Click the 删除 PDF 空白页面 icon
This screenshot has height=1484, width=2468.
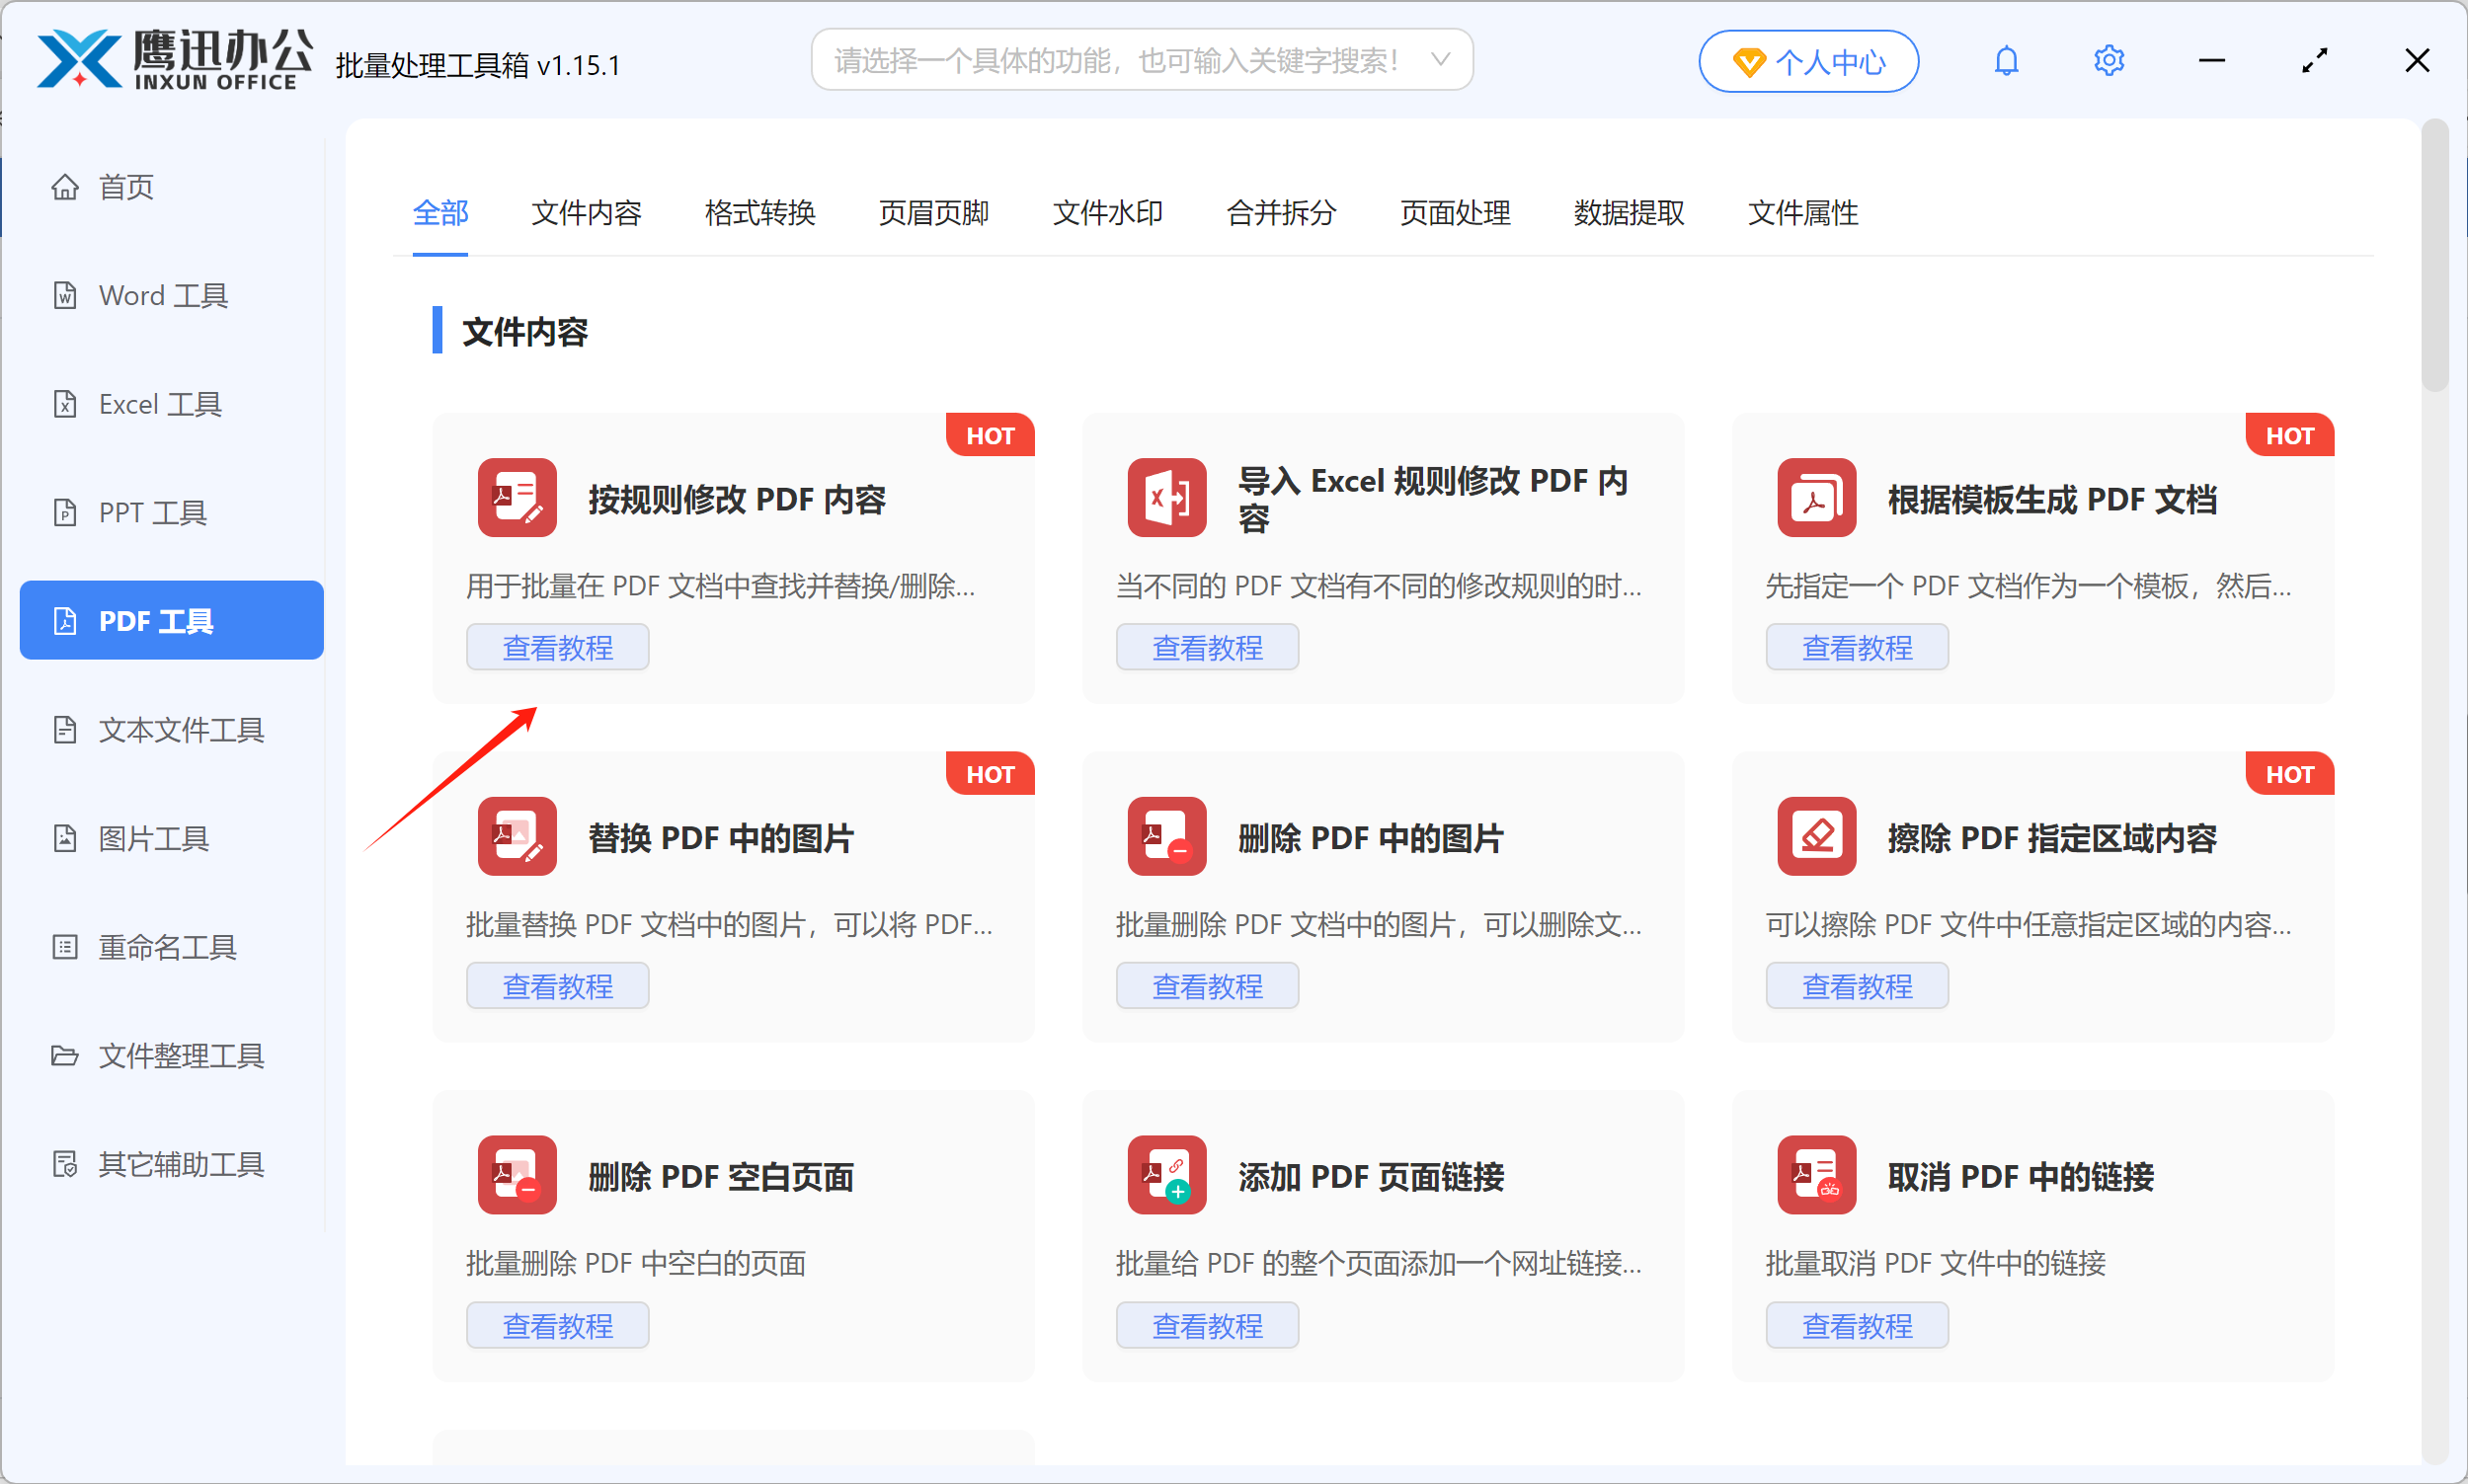pos(517,1175)
